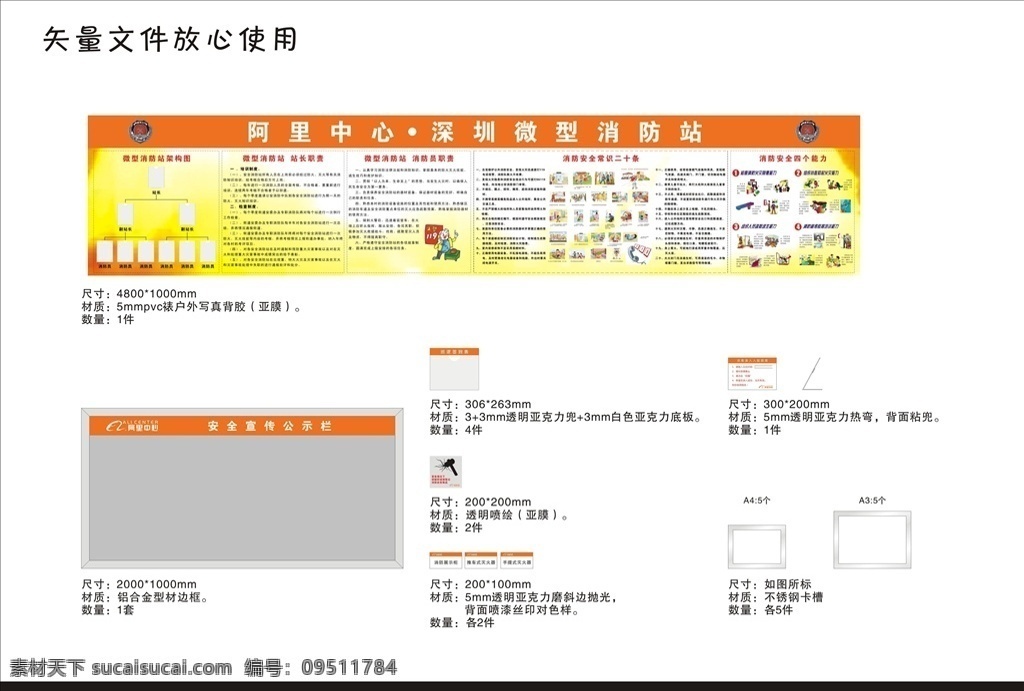This screenshot has height=691, width=1024.
Task: Click the telephone illustration in the twenty tips panel
Action: click(x=638, y=253)
